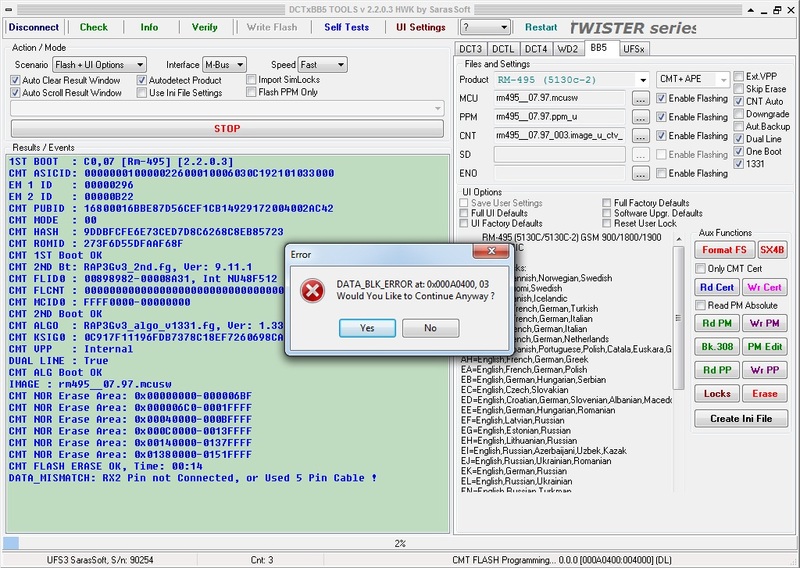Browse for ENO file with ... button

[x=640, y=174]
